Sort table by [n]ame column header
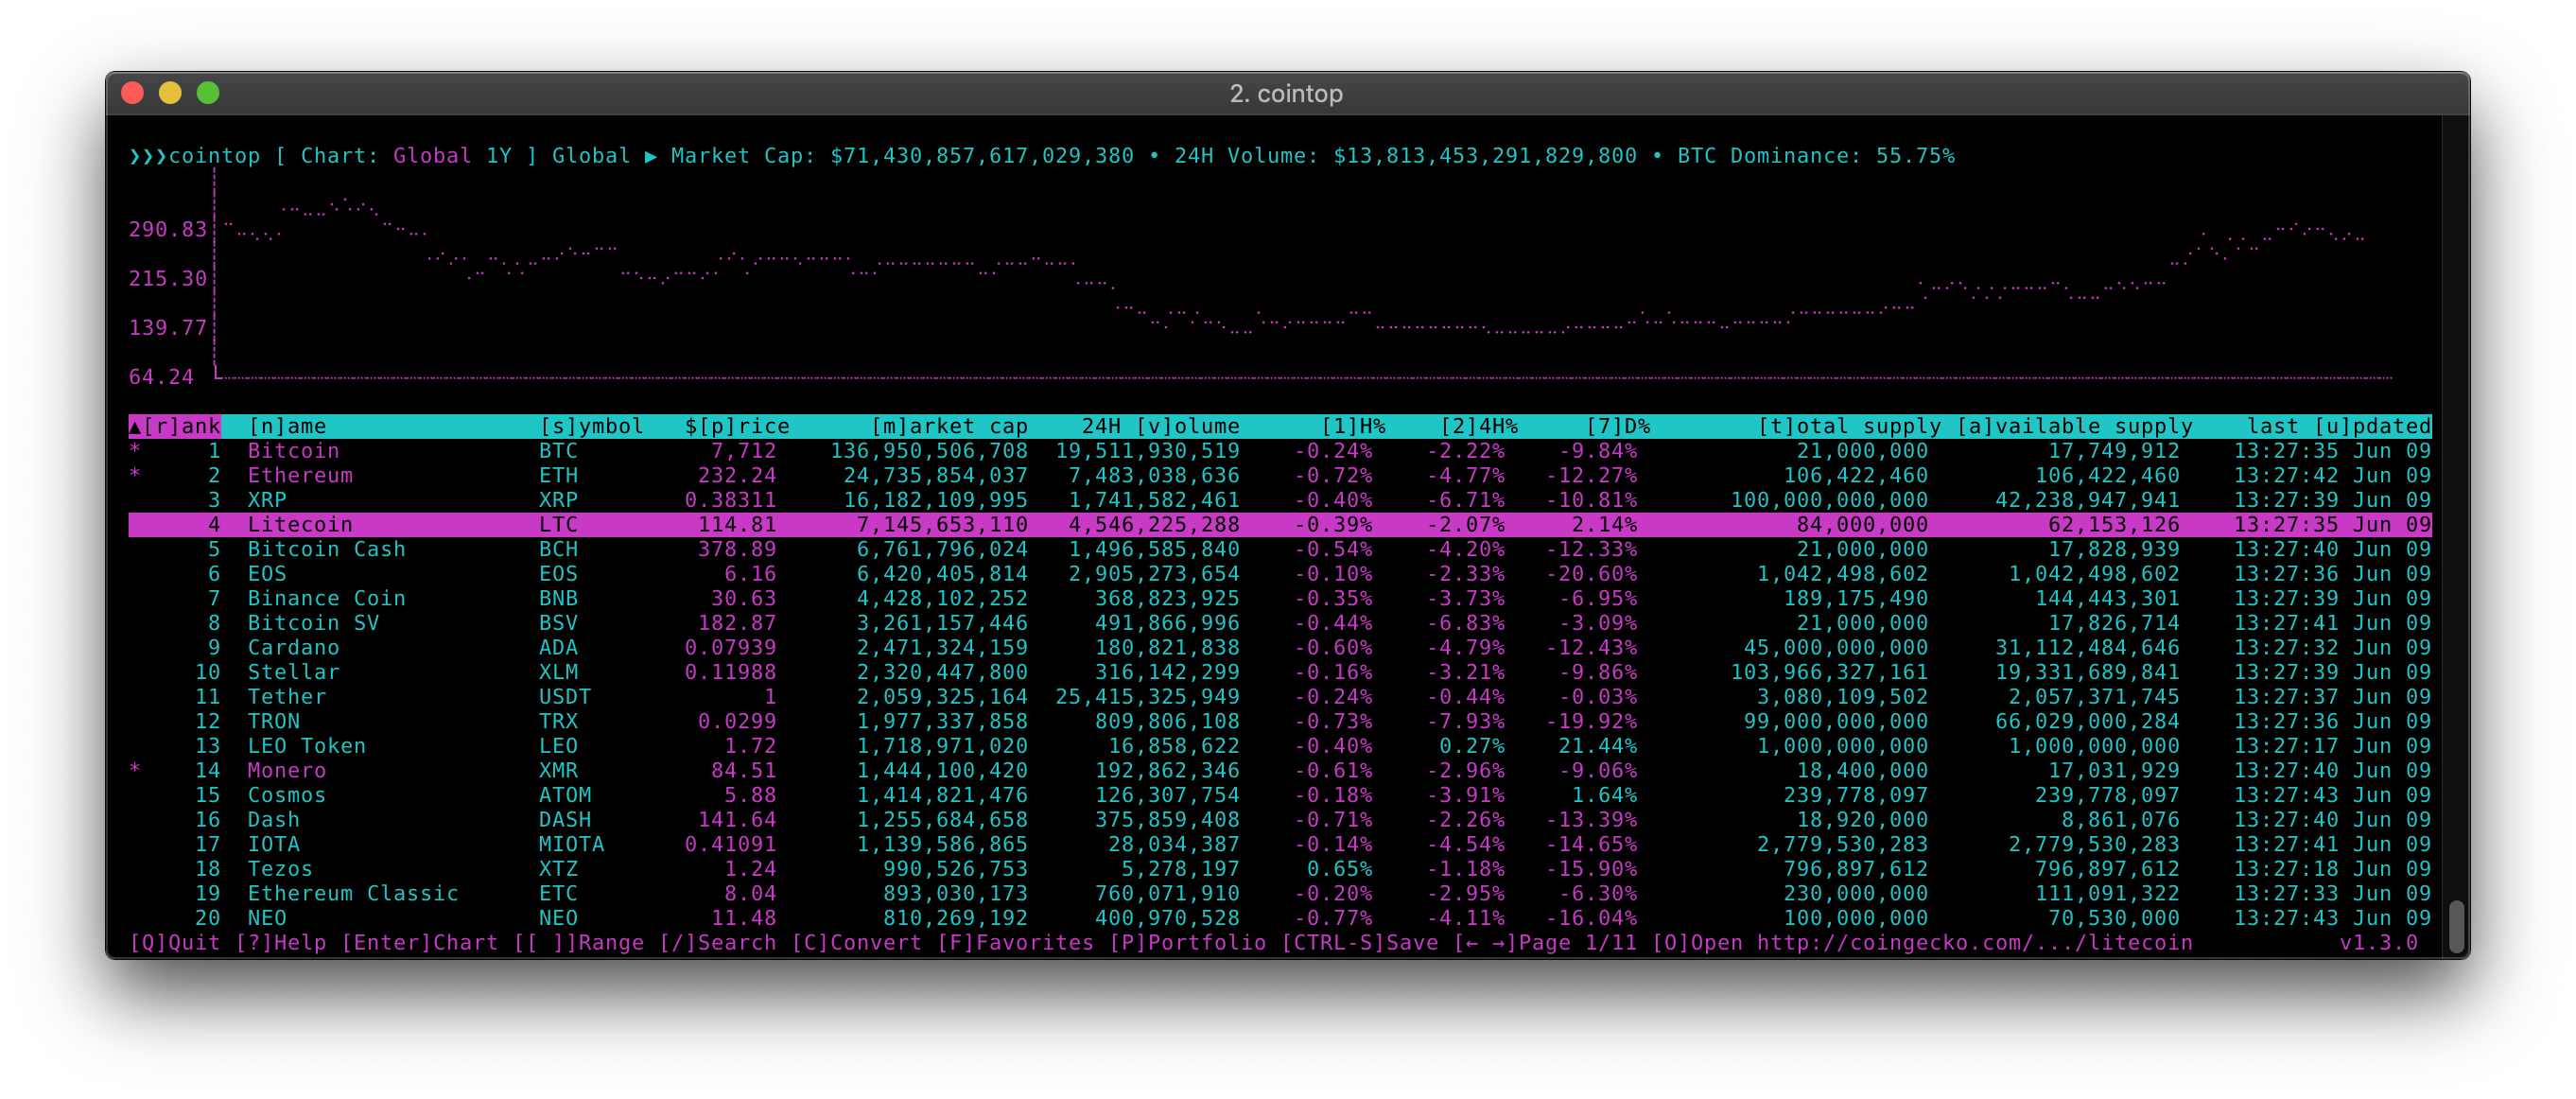The width and height of the screenshot is (2576, 1099). click(287, 426)
